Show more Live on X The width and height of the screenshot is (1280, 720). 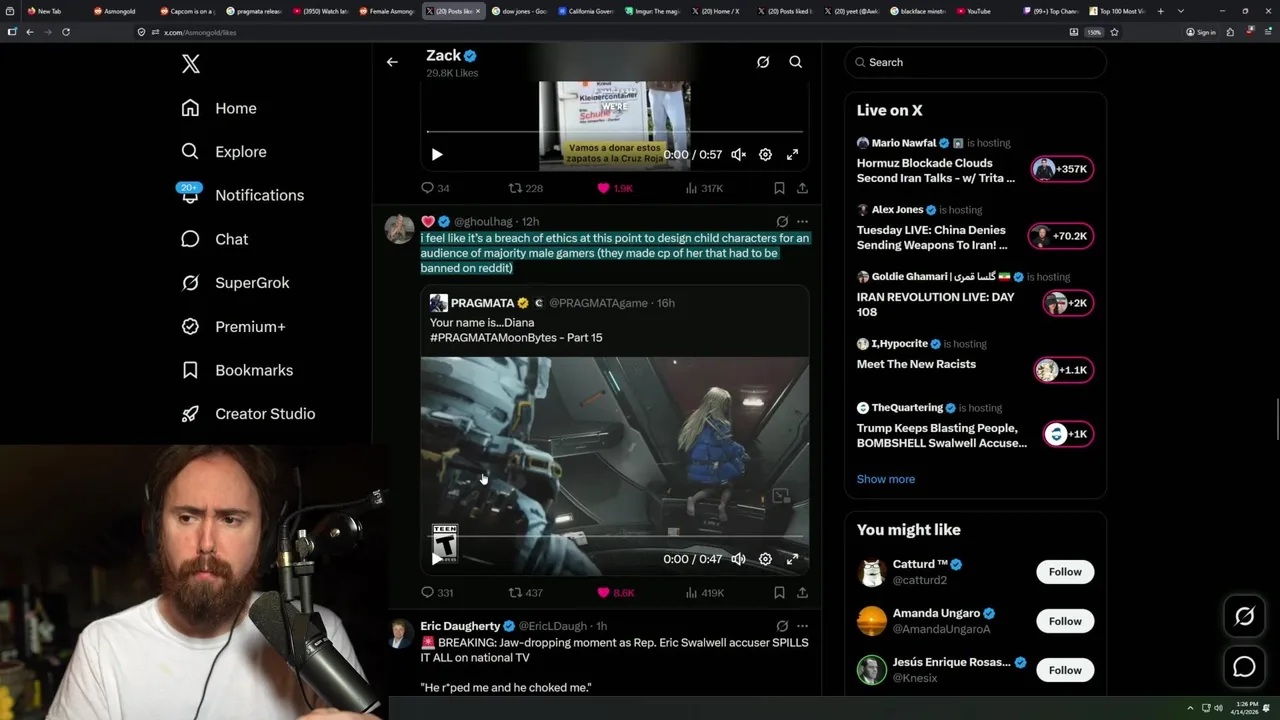pyautogui.click(x=885, y=479)
